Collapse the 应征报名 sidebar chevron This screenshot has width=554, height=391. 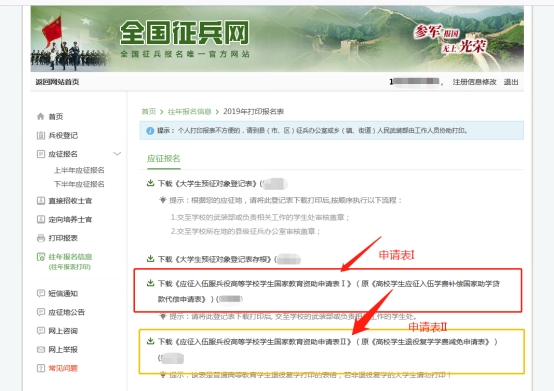[x=117, y=154]
